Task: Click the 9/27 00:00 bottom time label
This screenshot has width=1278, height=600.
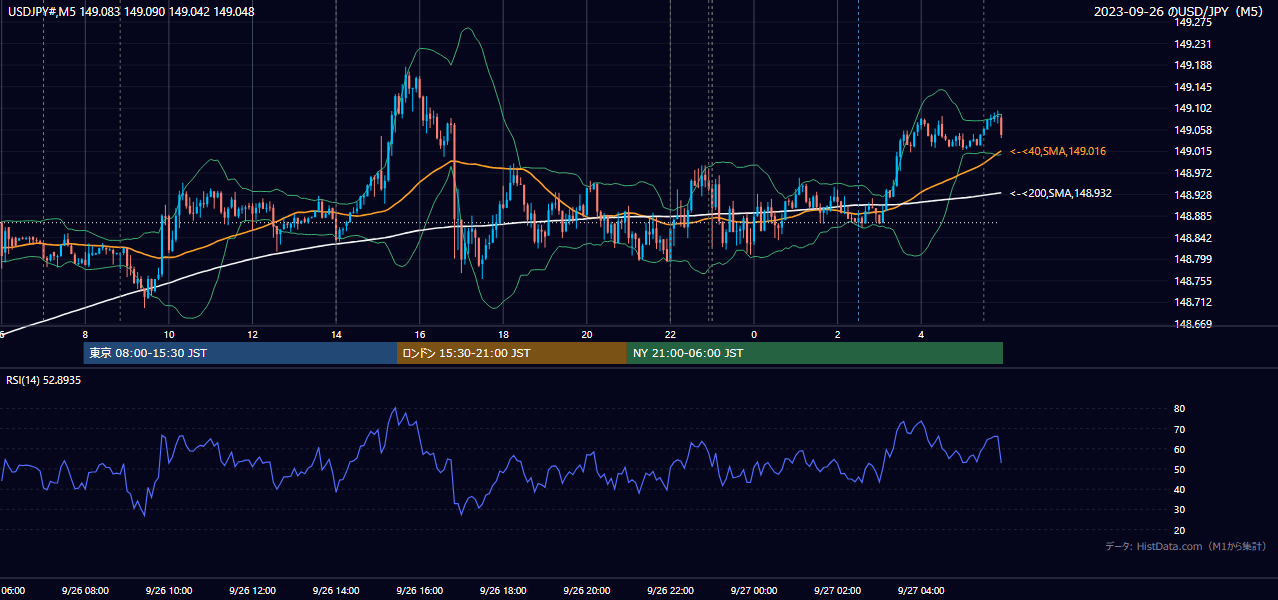Action: tap(754, 591)
